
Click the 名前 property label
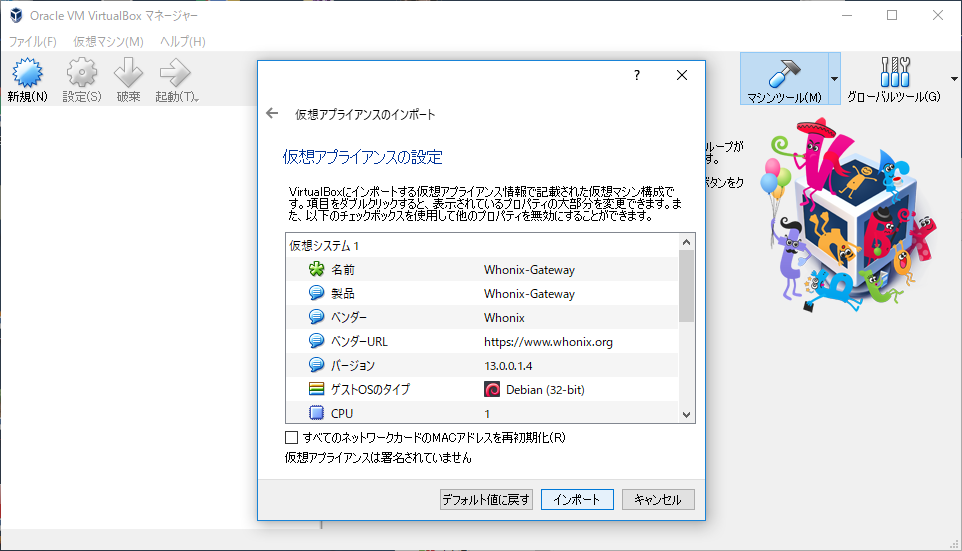pyautogui.click(x=343, y=269)
